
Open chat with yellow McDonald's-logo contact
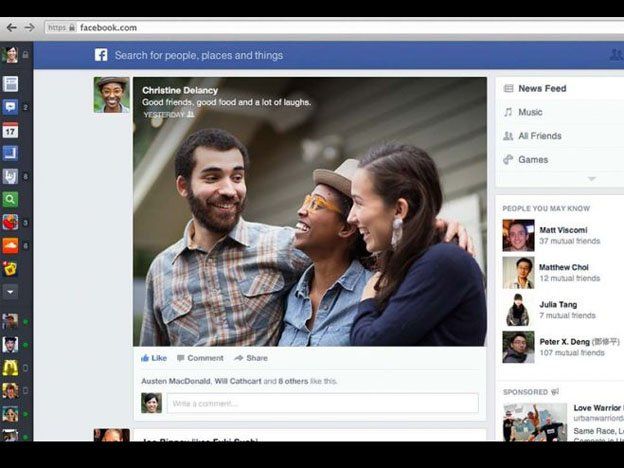click(x=10, y=368)
